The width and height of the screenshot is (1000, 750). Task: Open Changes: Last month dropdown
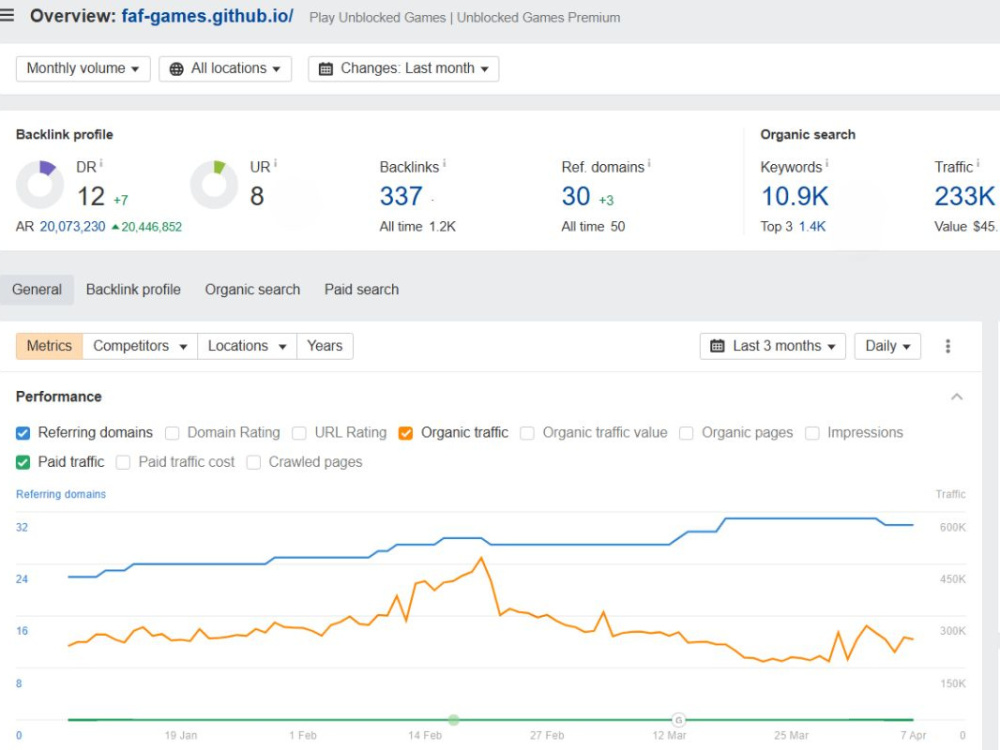tap(403, 69)
